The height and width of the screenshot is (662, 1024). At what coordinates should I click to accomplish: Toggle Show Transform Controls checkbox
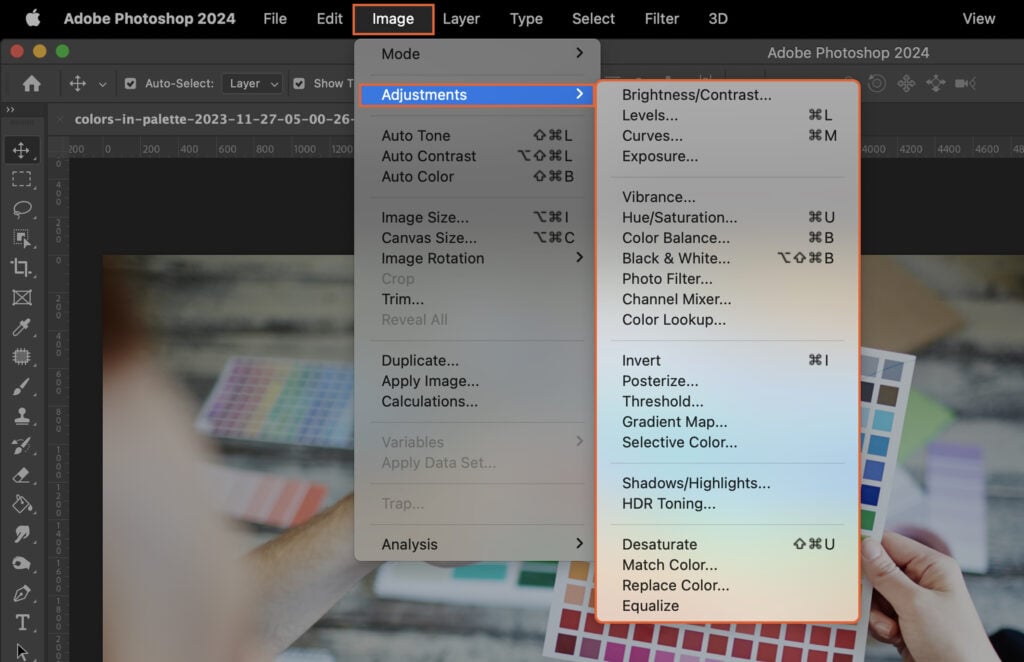[x=298, y=83]
